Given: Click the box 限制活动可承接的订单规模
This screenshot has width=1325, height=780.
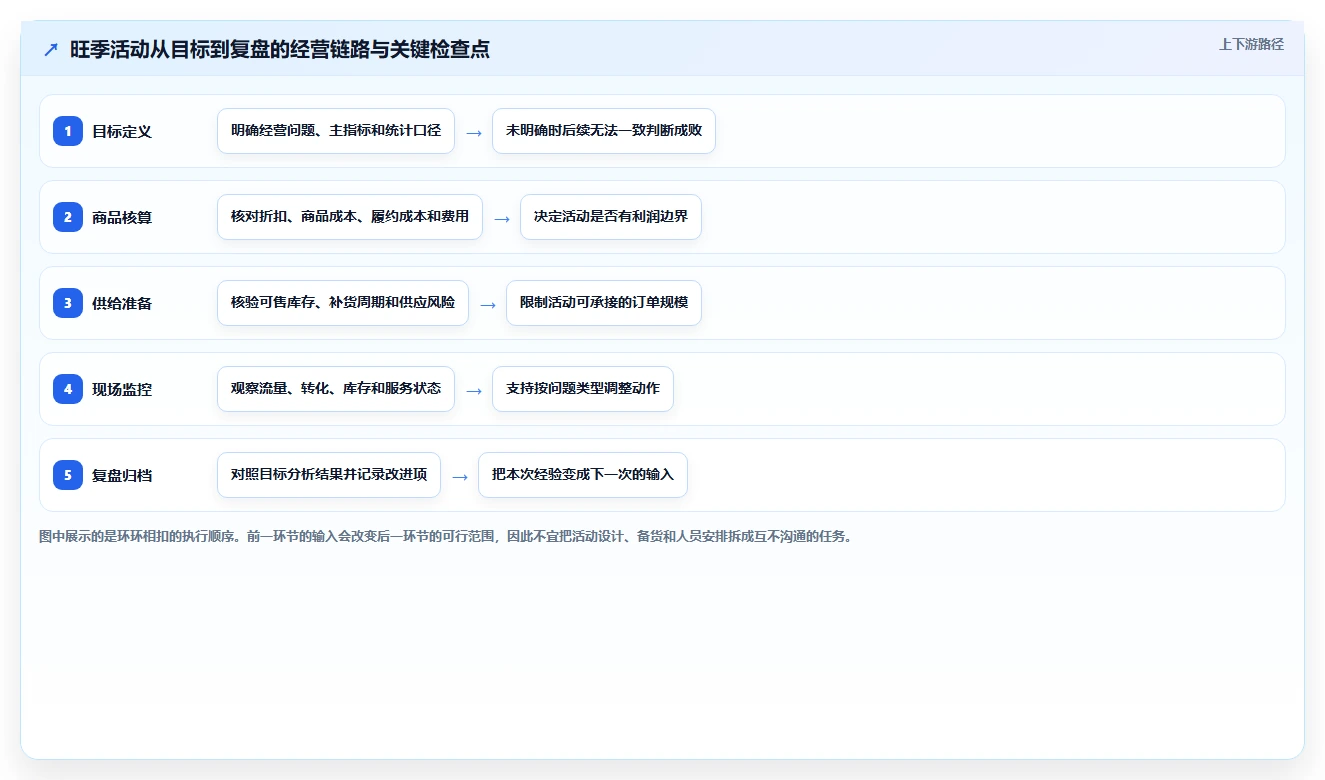Looking at the screenshot, I should [604, 303].
